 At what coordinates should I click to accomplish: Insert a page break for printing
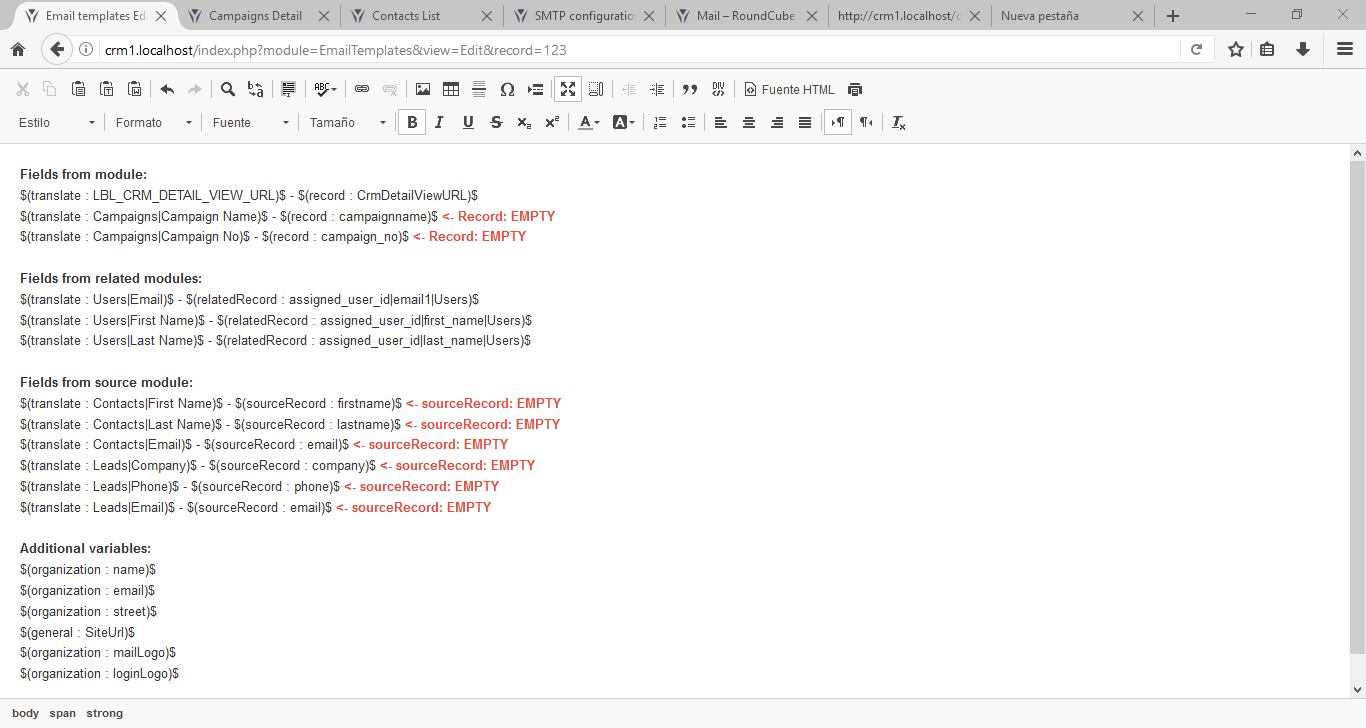pos(535,89)
